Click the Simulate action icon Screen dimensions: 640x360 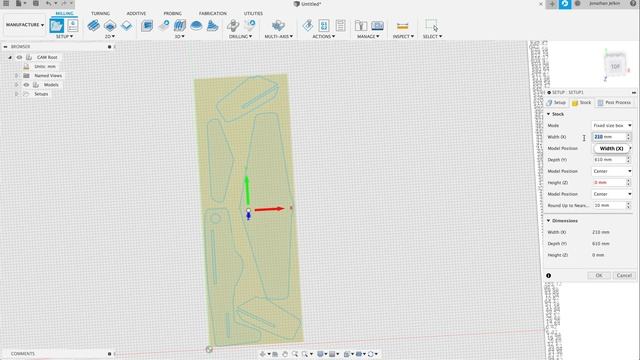pos(308,26)
